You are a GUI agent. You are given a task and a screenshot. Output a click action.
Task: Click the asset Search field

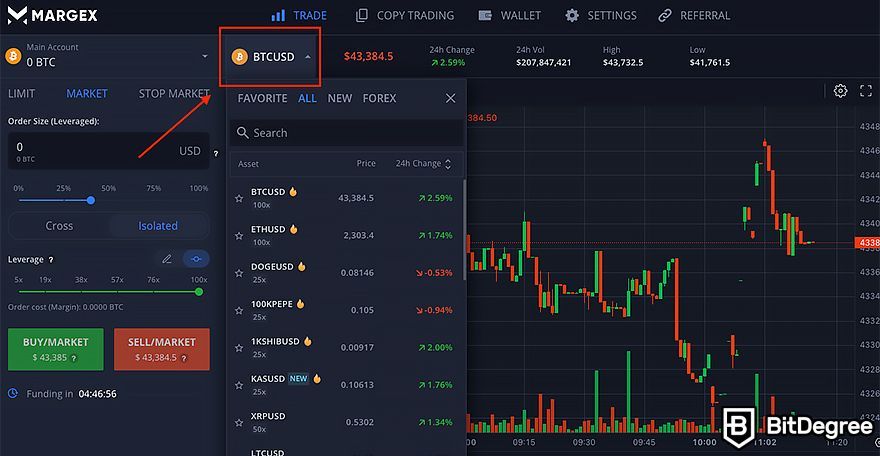tap(347, 133)
